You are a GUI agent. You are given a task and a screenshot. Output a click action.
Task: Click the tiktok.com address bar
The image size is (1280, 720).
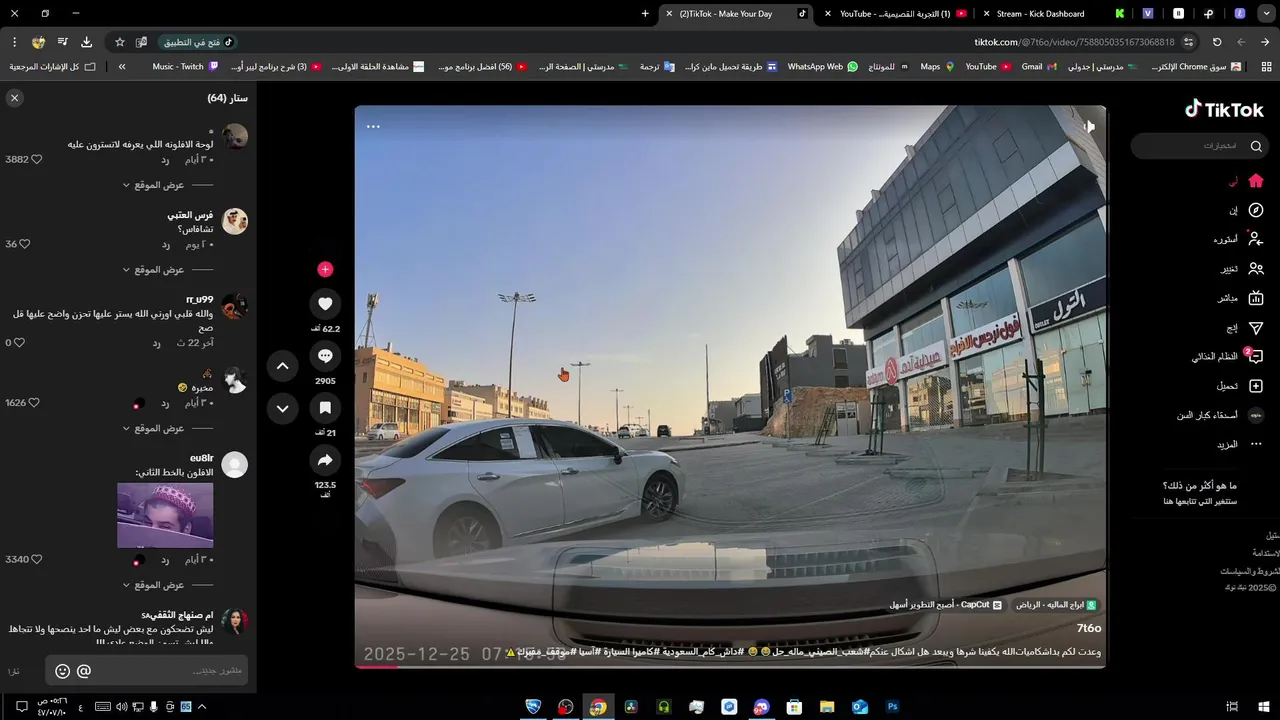click(x=1074, y=42)
